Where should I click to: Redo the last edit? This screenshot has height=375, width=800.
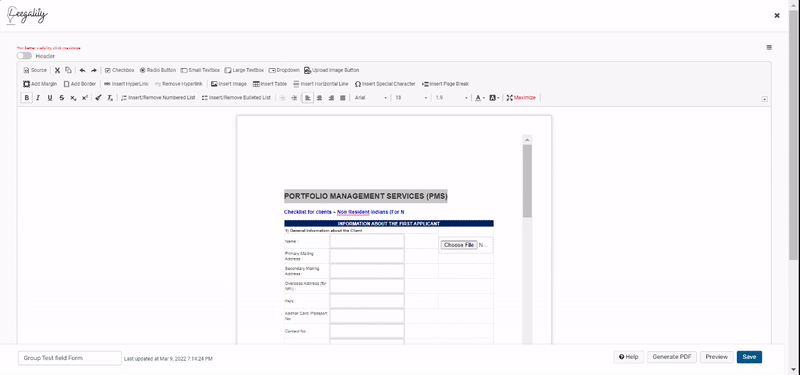pyautogui.click(x=94, y=70)
